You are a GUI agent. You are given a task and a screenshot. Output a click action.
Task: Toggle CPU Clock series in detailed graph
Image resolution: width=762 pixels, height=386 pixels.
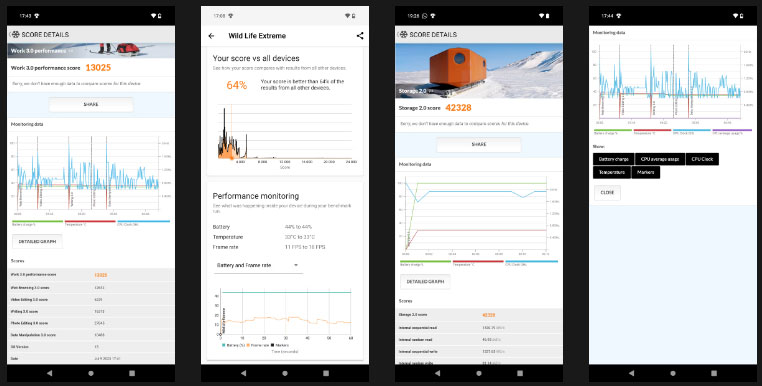pos(702,159)
